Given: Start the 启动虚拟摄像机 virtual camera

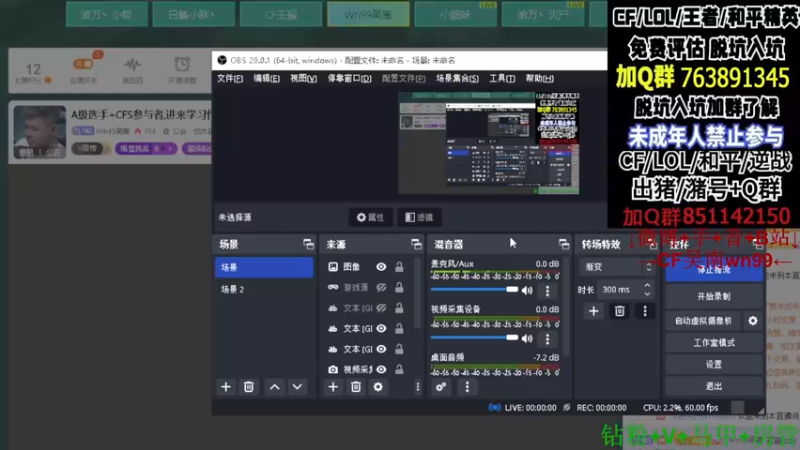Looking at the screenshot, I should (703, 321).
